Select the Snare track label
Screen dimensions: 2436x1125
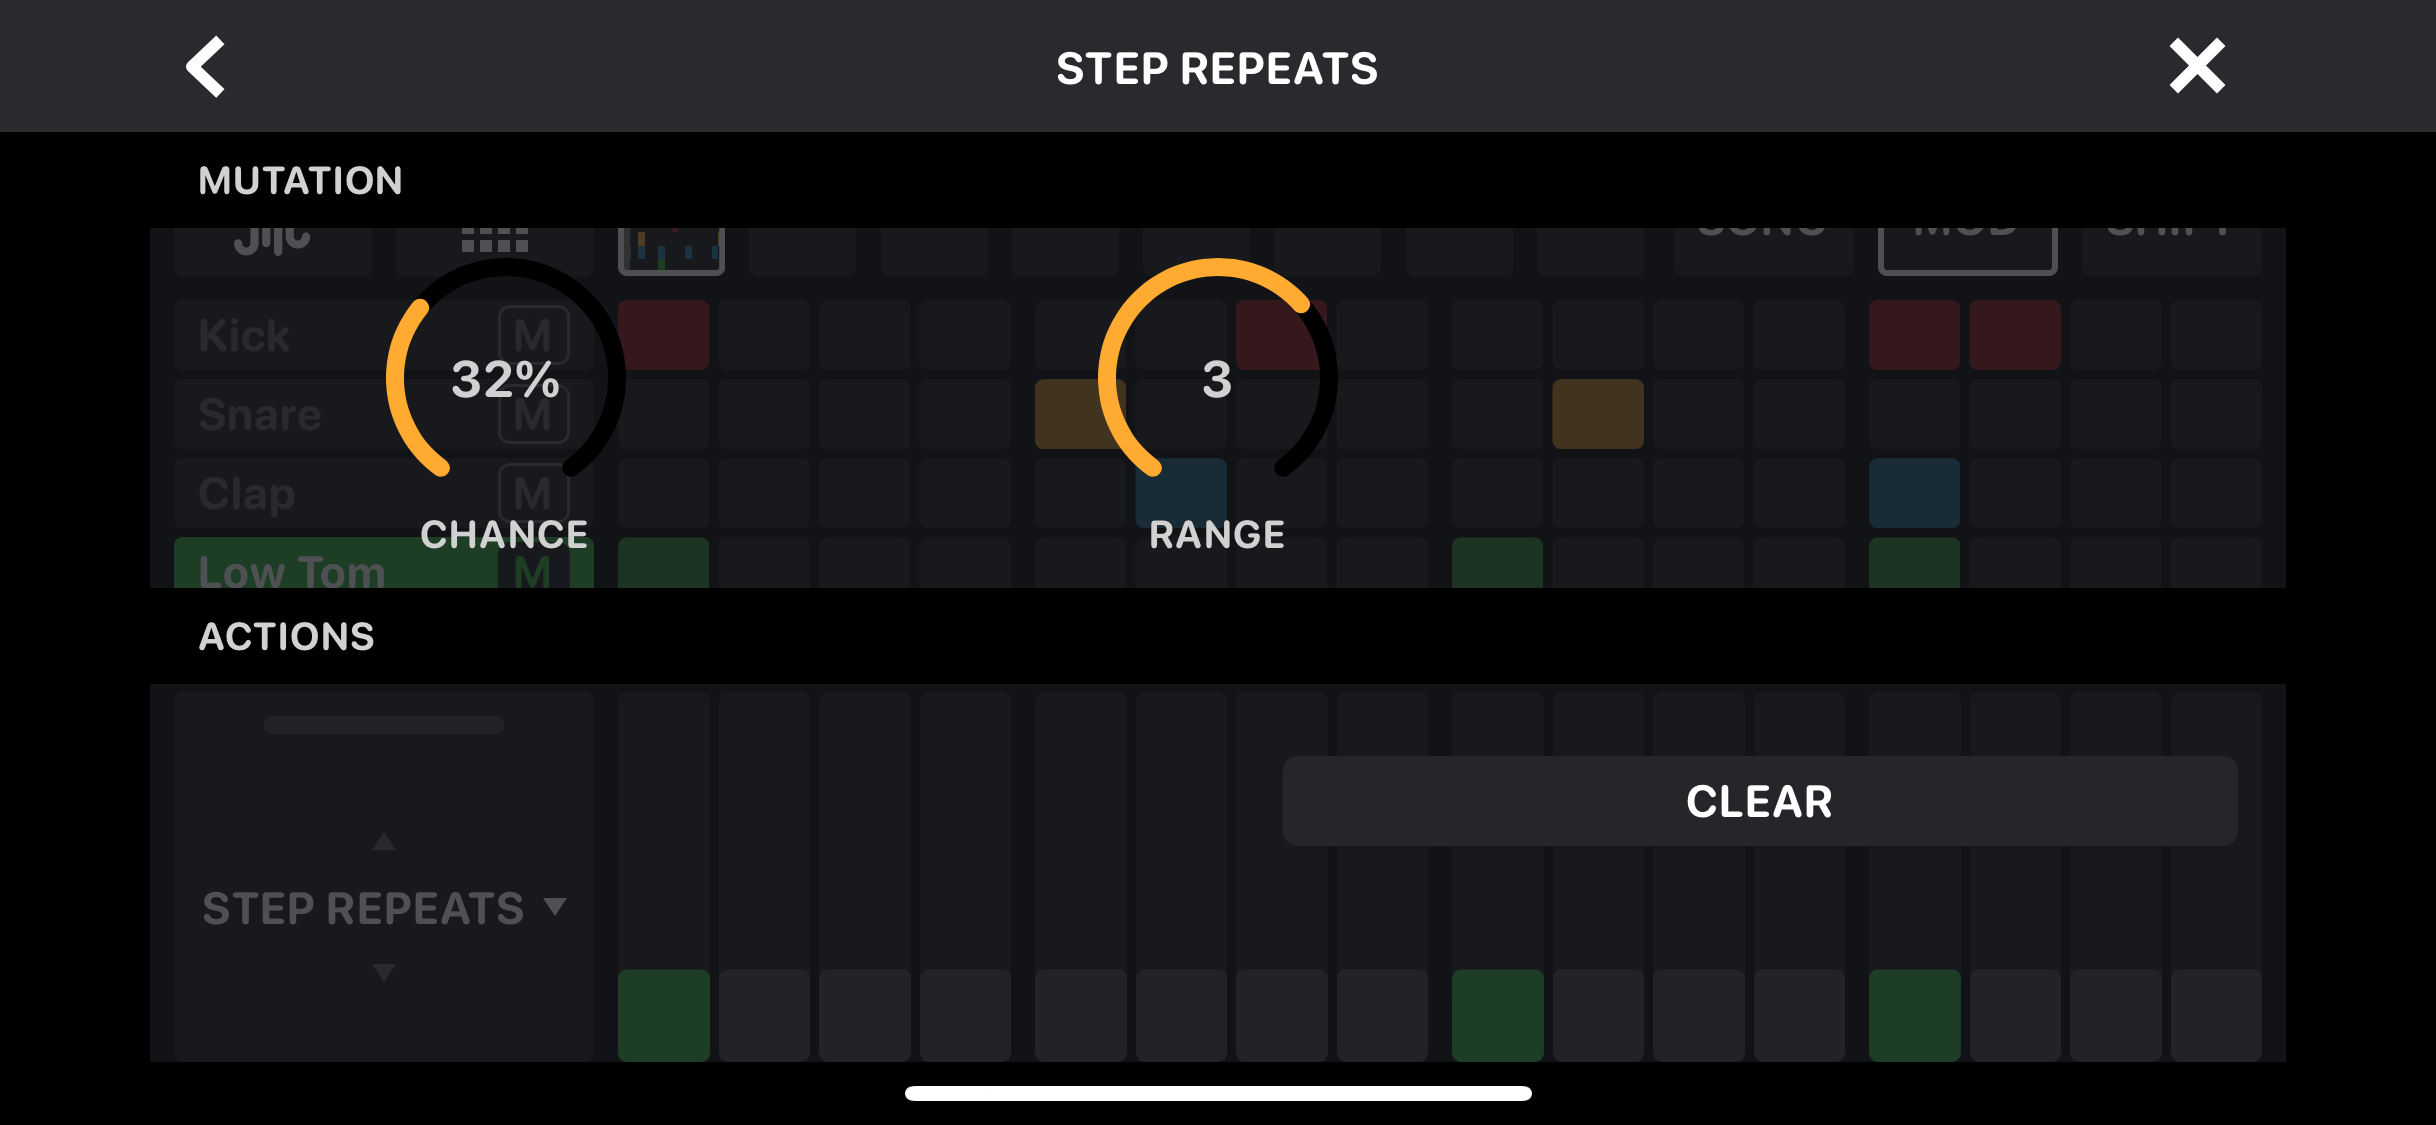(260, 414)
